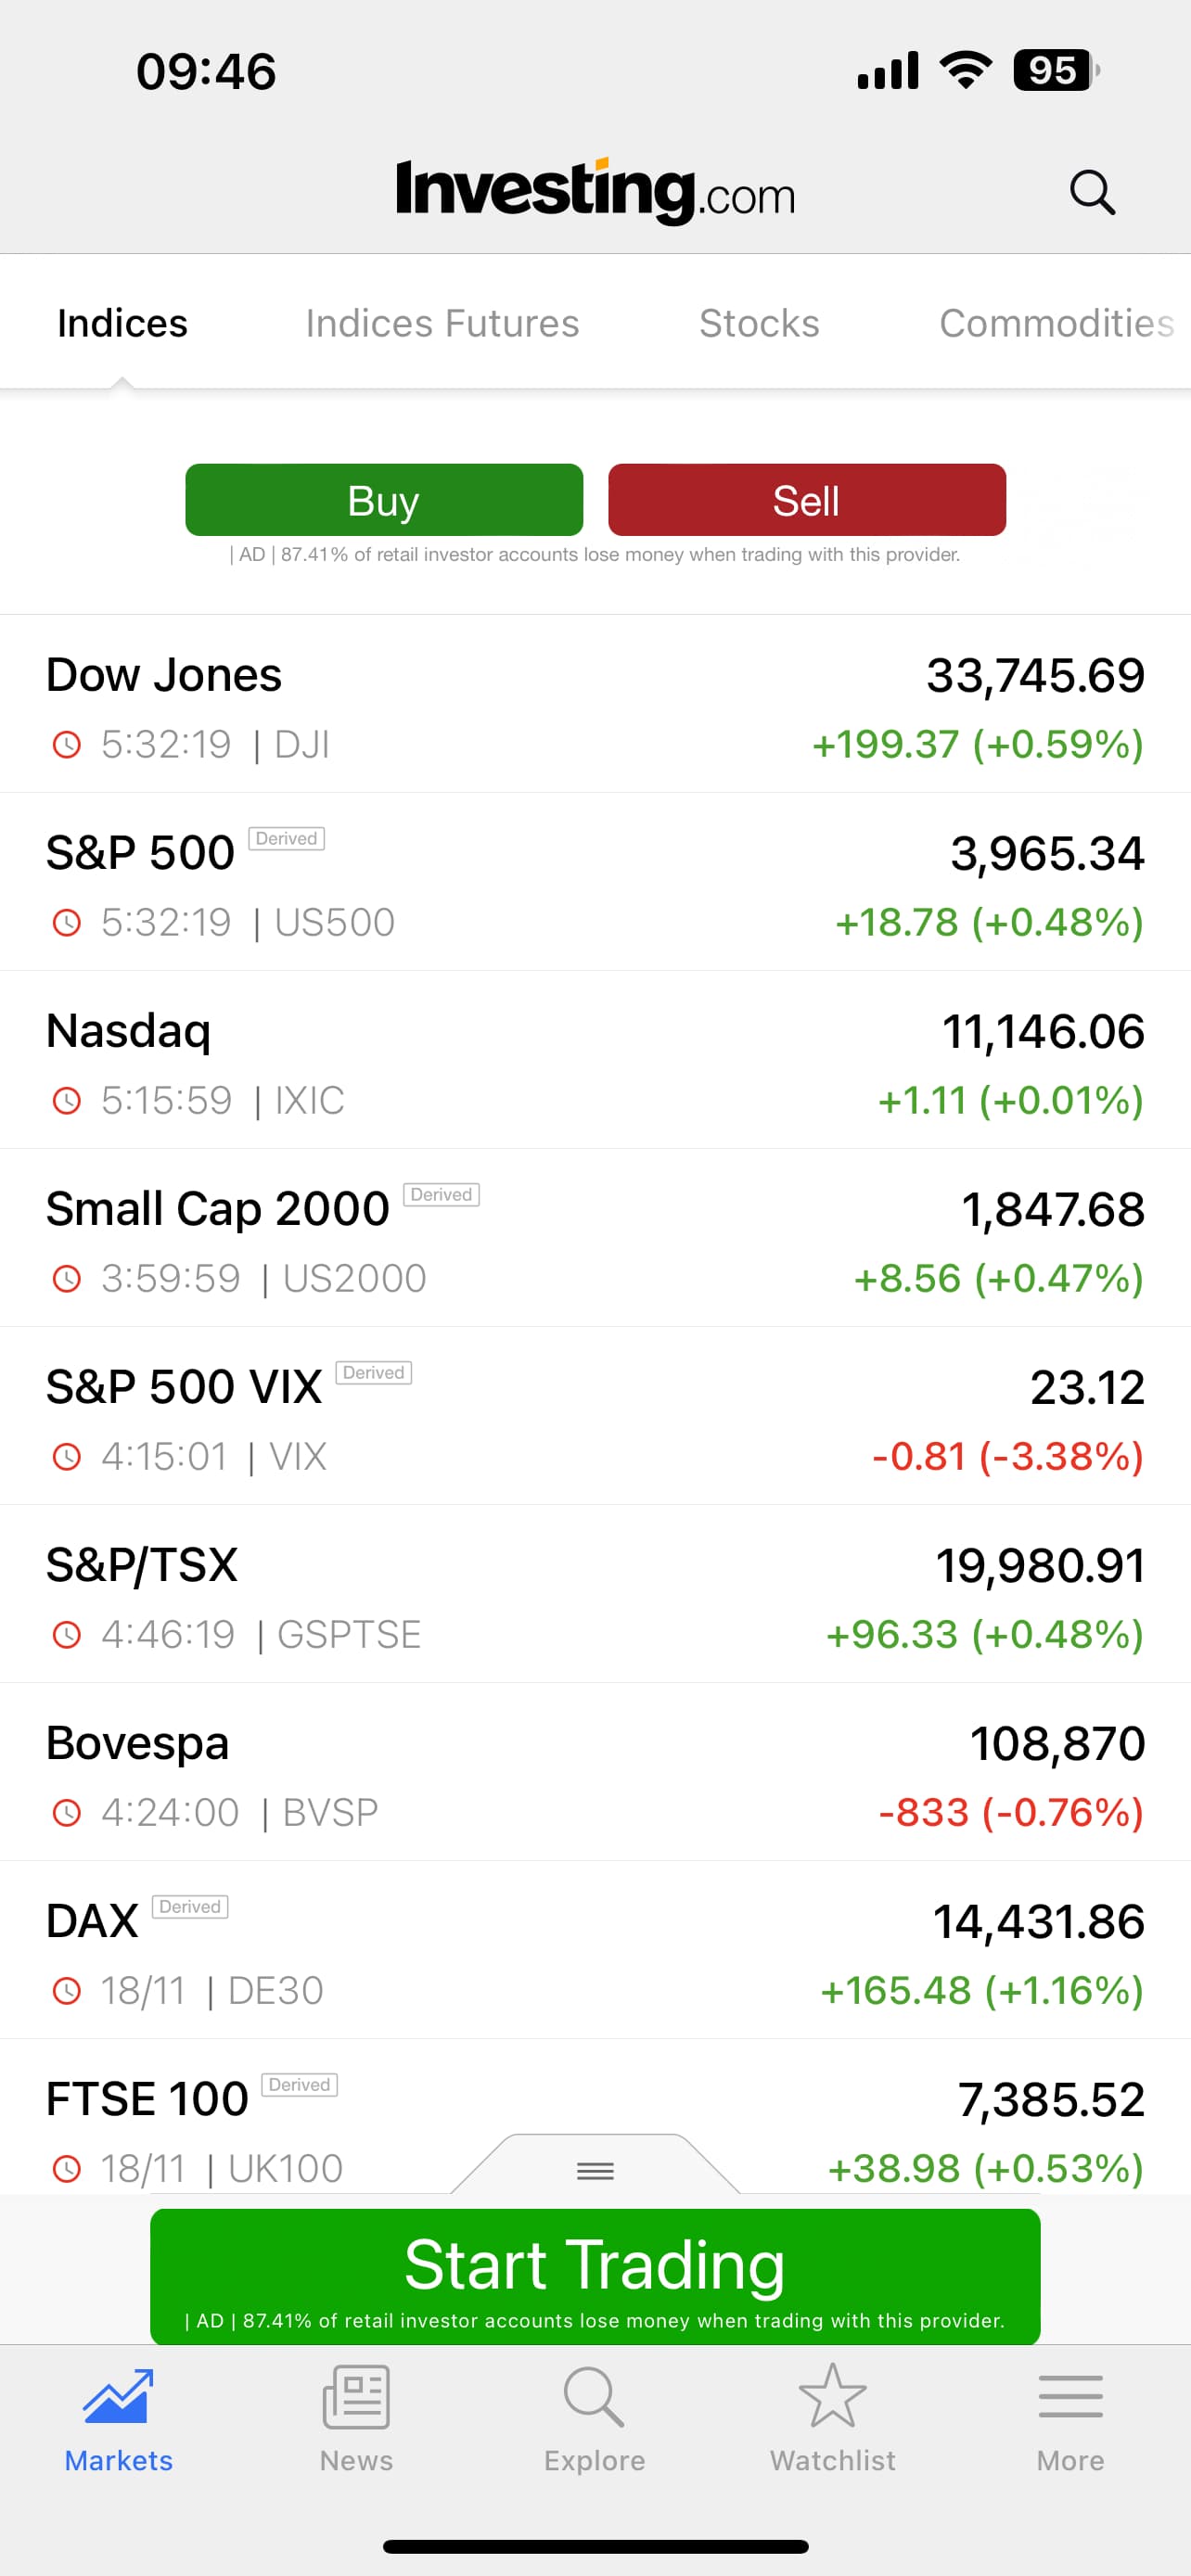This screenshot has width=1191, height=2576.
Task: Open the Explore magnifier icon
Action: tap(594, 2396)
